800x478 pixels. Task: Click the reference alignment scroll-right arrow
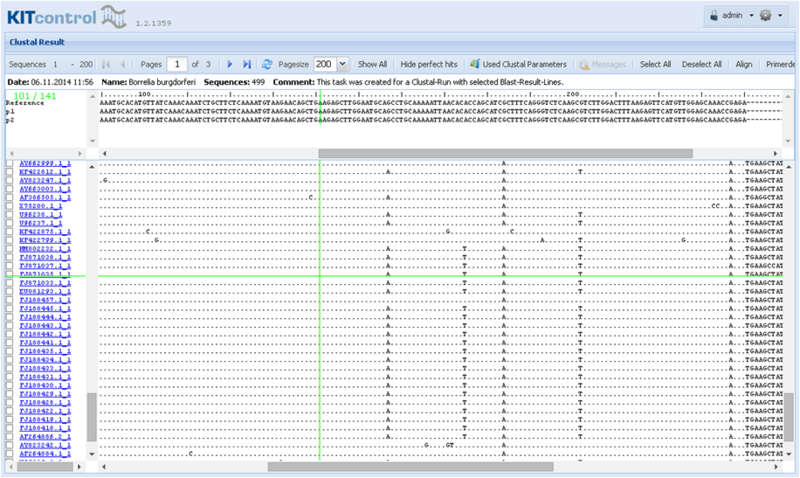(776, 153)
